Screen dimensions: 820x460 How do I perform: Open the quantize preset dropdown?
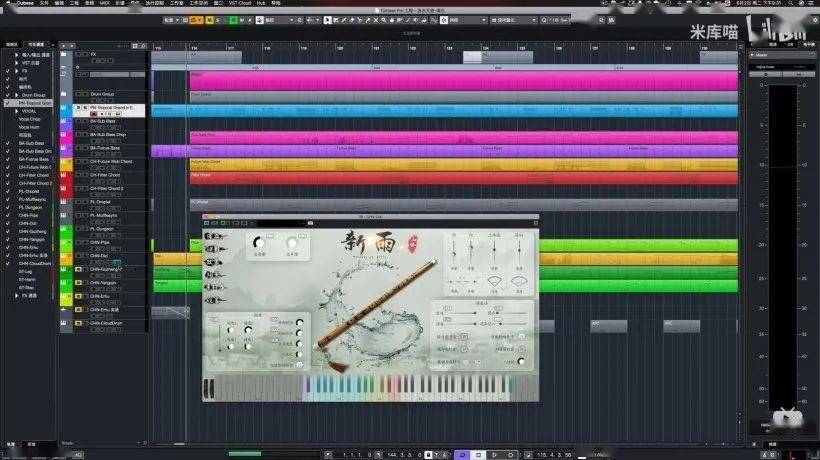(514, 20)
